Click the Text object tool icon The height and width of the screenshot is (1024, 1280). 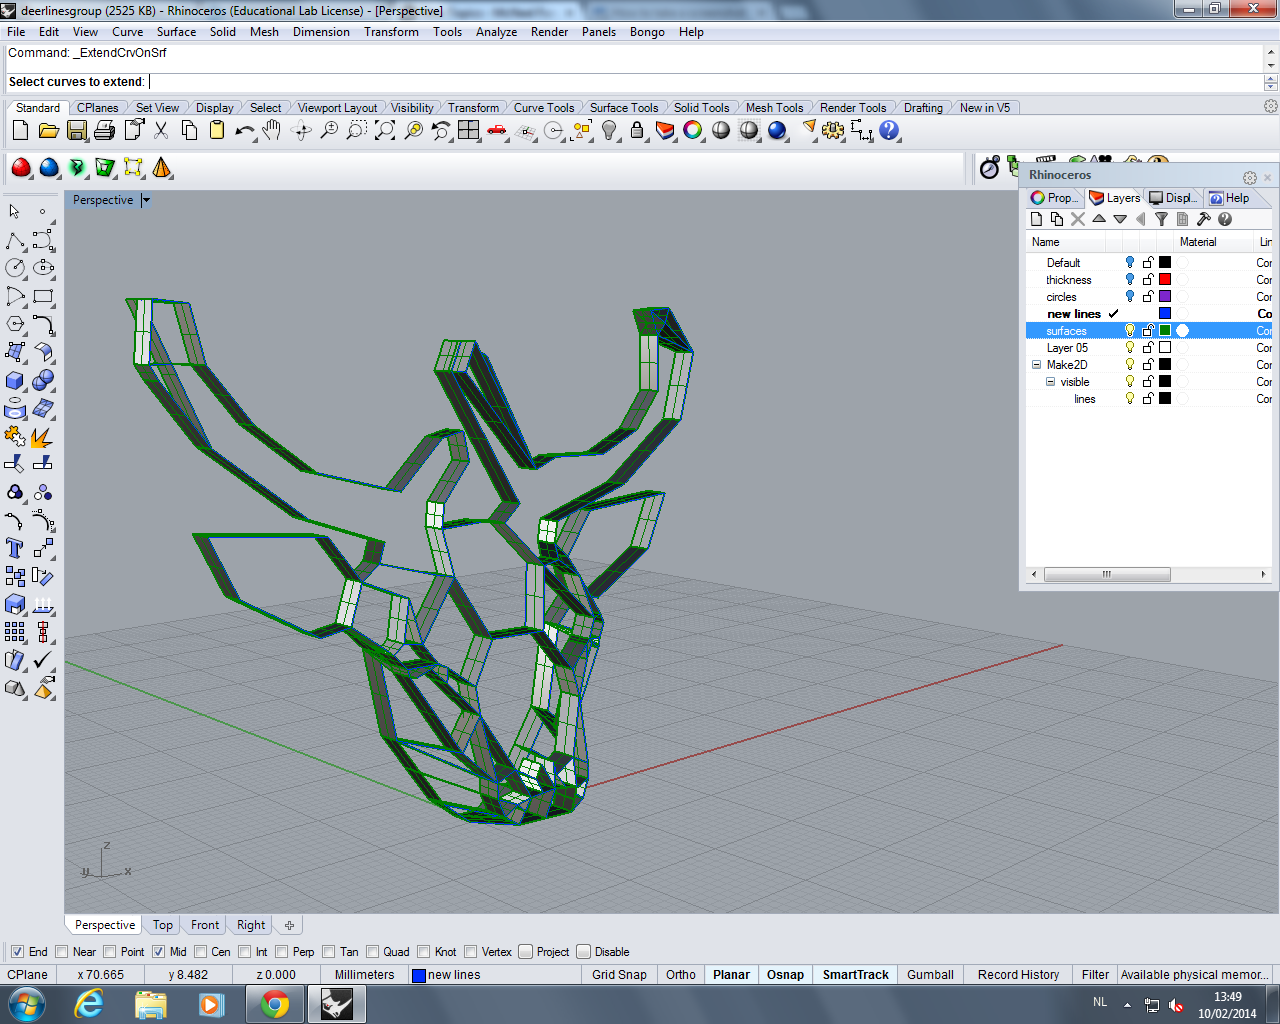click(15, 548)
